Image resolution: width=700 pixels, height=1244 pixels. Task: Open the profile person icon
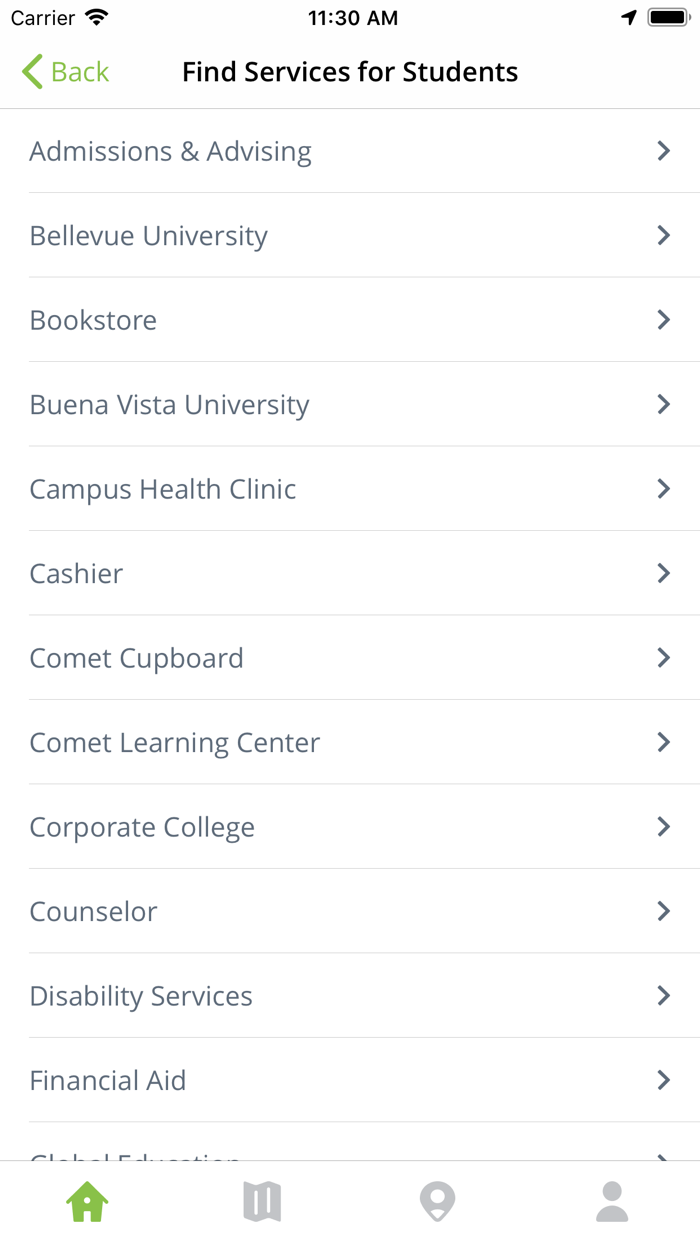click(x=612, y=1201)
